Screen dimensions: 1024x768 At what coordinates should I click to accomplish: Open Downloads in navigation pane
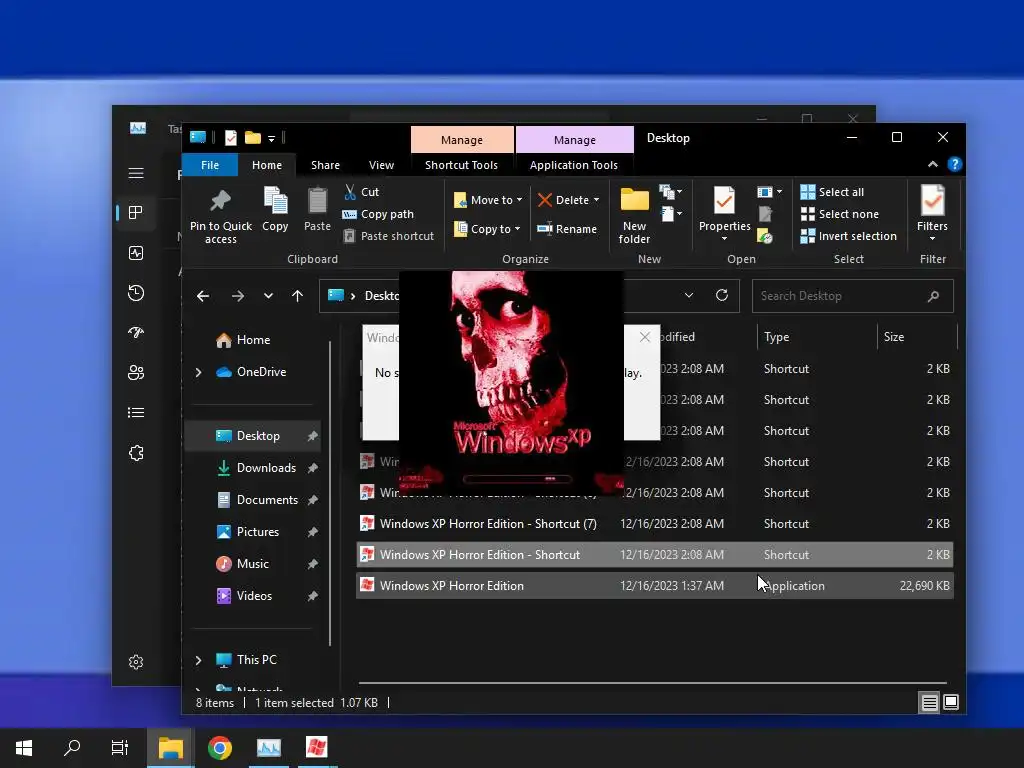(x=266, y=468)
